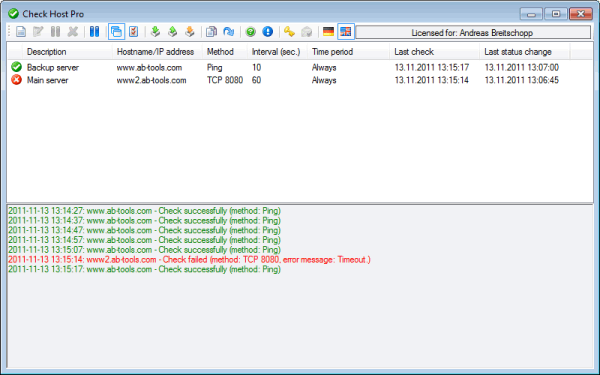Viewport: 600px width, 375px height.
Task: Select the Main server row description
Action: [x=47, y=80]
